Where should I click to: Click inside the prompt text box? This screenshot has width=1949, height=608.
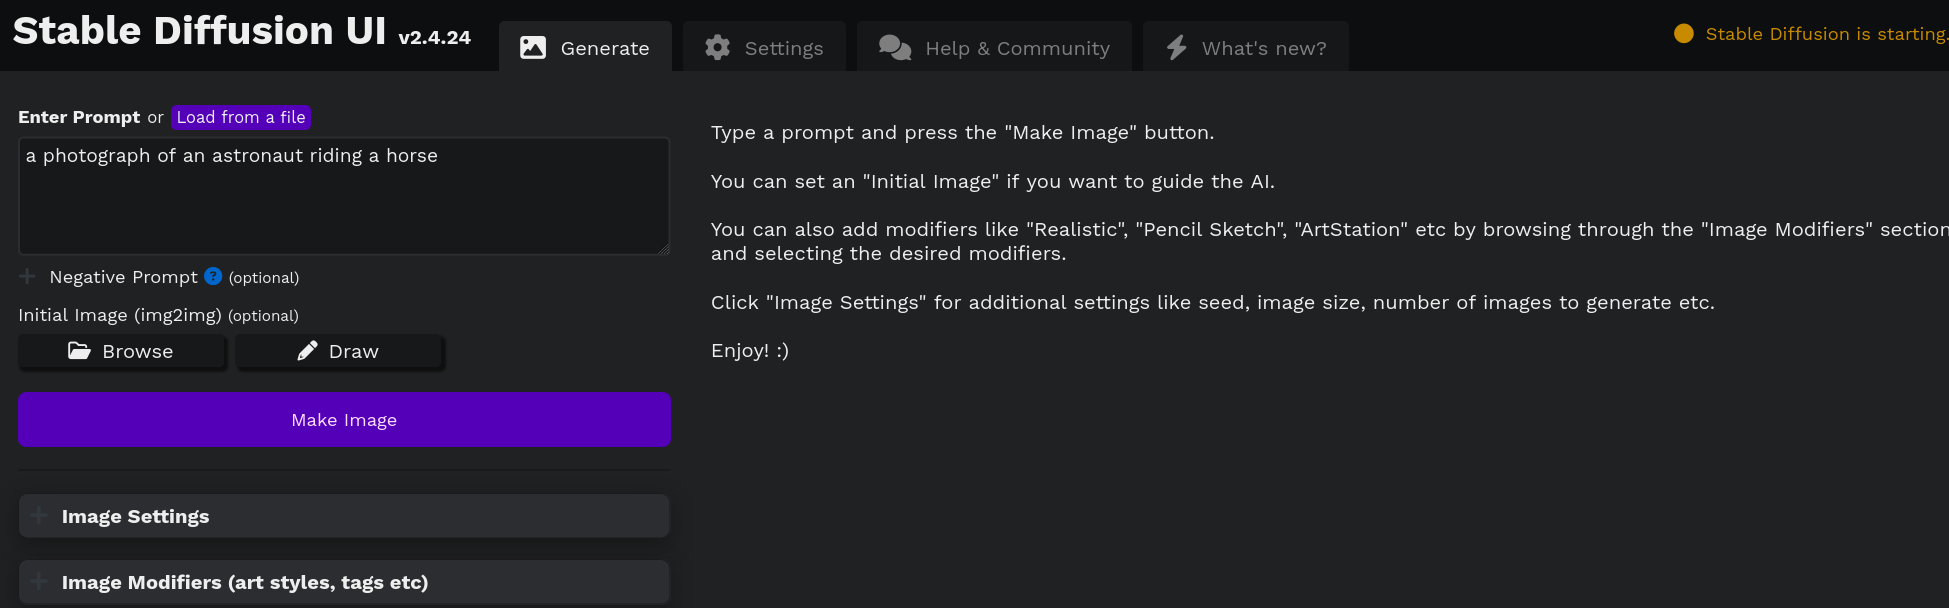[344, 195]
